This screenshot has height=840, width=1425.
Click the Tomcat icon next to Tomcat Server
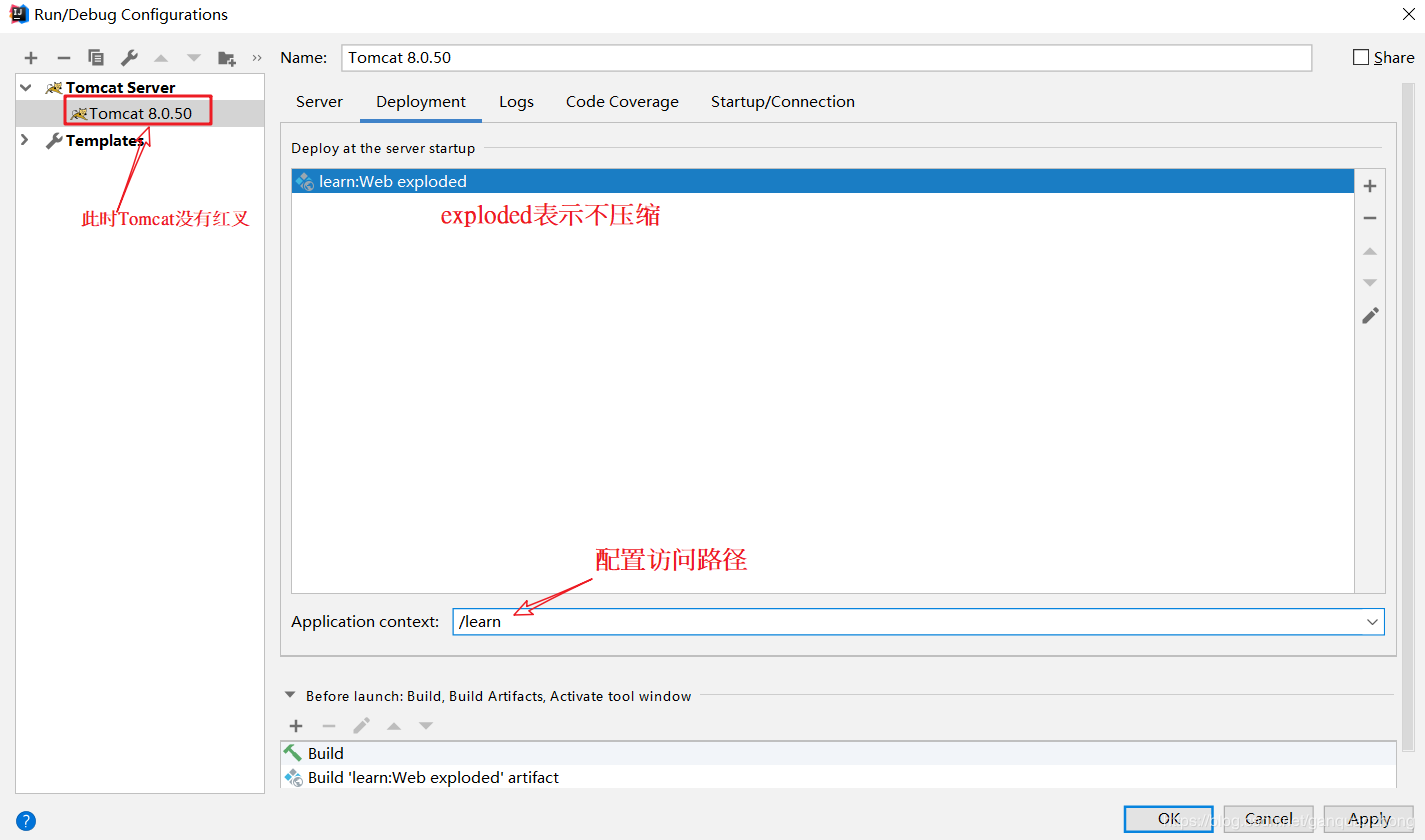click(x=54, y=88)
